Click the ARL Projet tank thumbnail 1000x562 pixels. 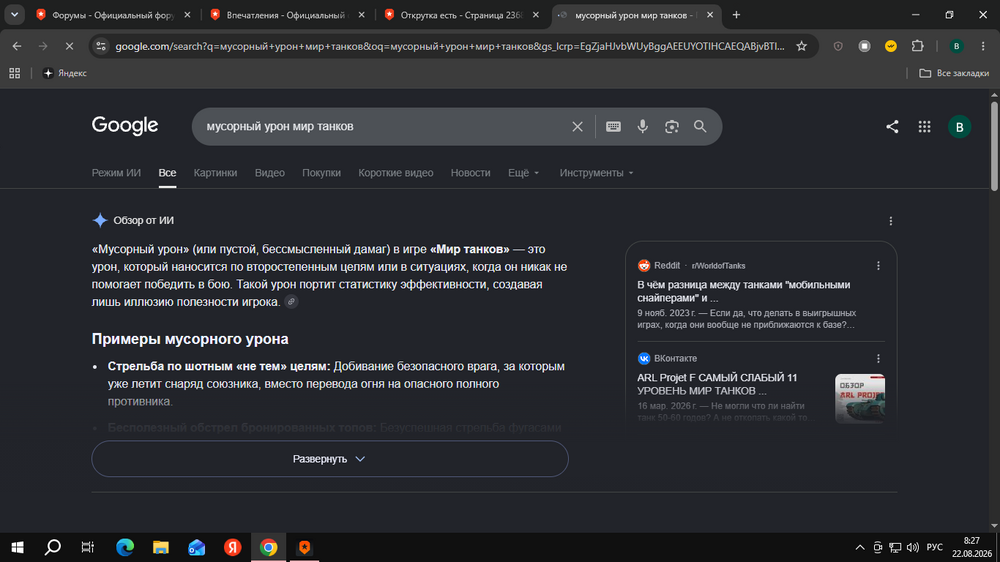[860, 399]
